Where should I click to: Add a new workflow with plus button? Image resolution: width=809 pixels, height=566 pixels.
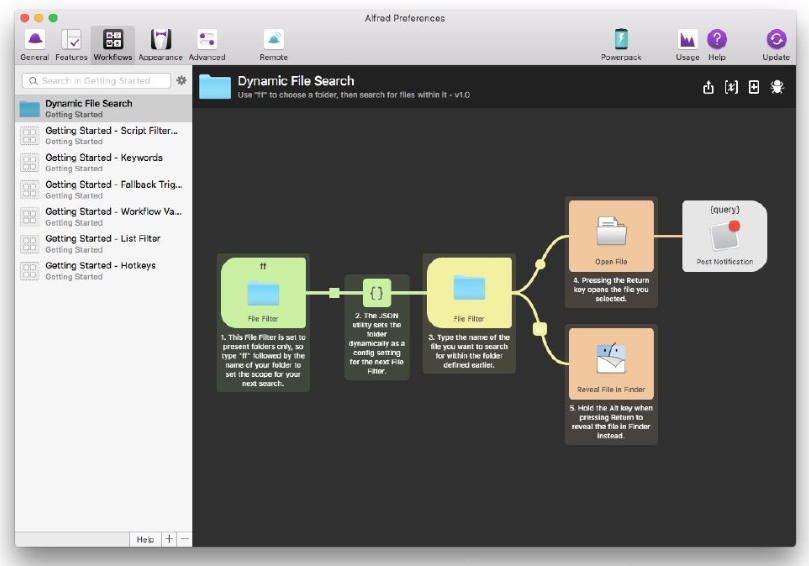(x=169, y=539)
